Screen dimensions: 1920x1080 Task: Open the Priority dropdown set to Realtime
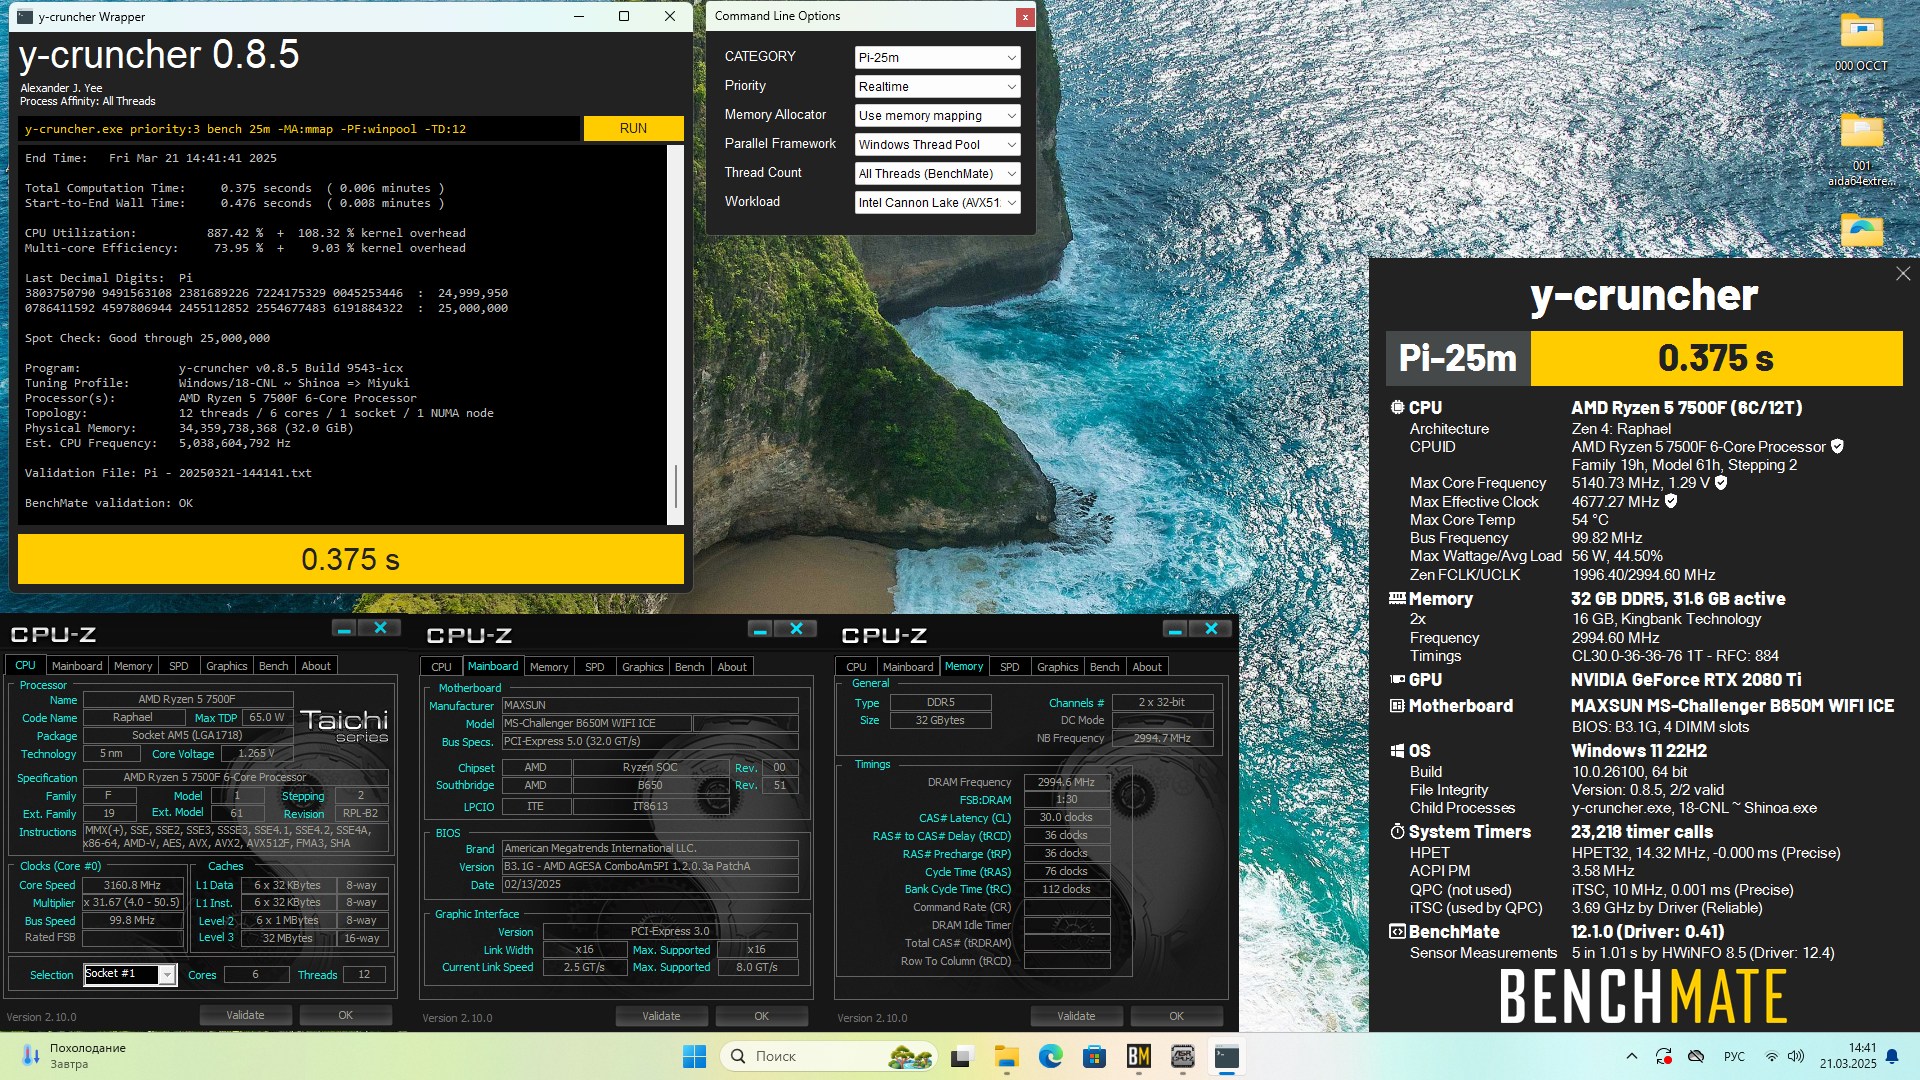click(937, 87)
